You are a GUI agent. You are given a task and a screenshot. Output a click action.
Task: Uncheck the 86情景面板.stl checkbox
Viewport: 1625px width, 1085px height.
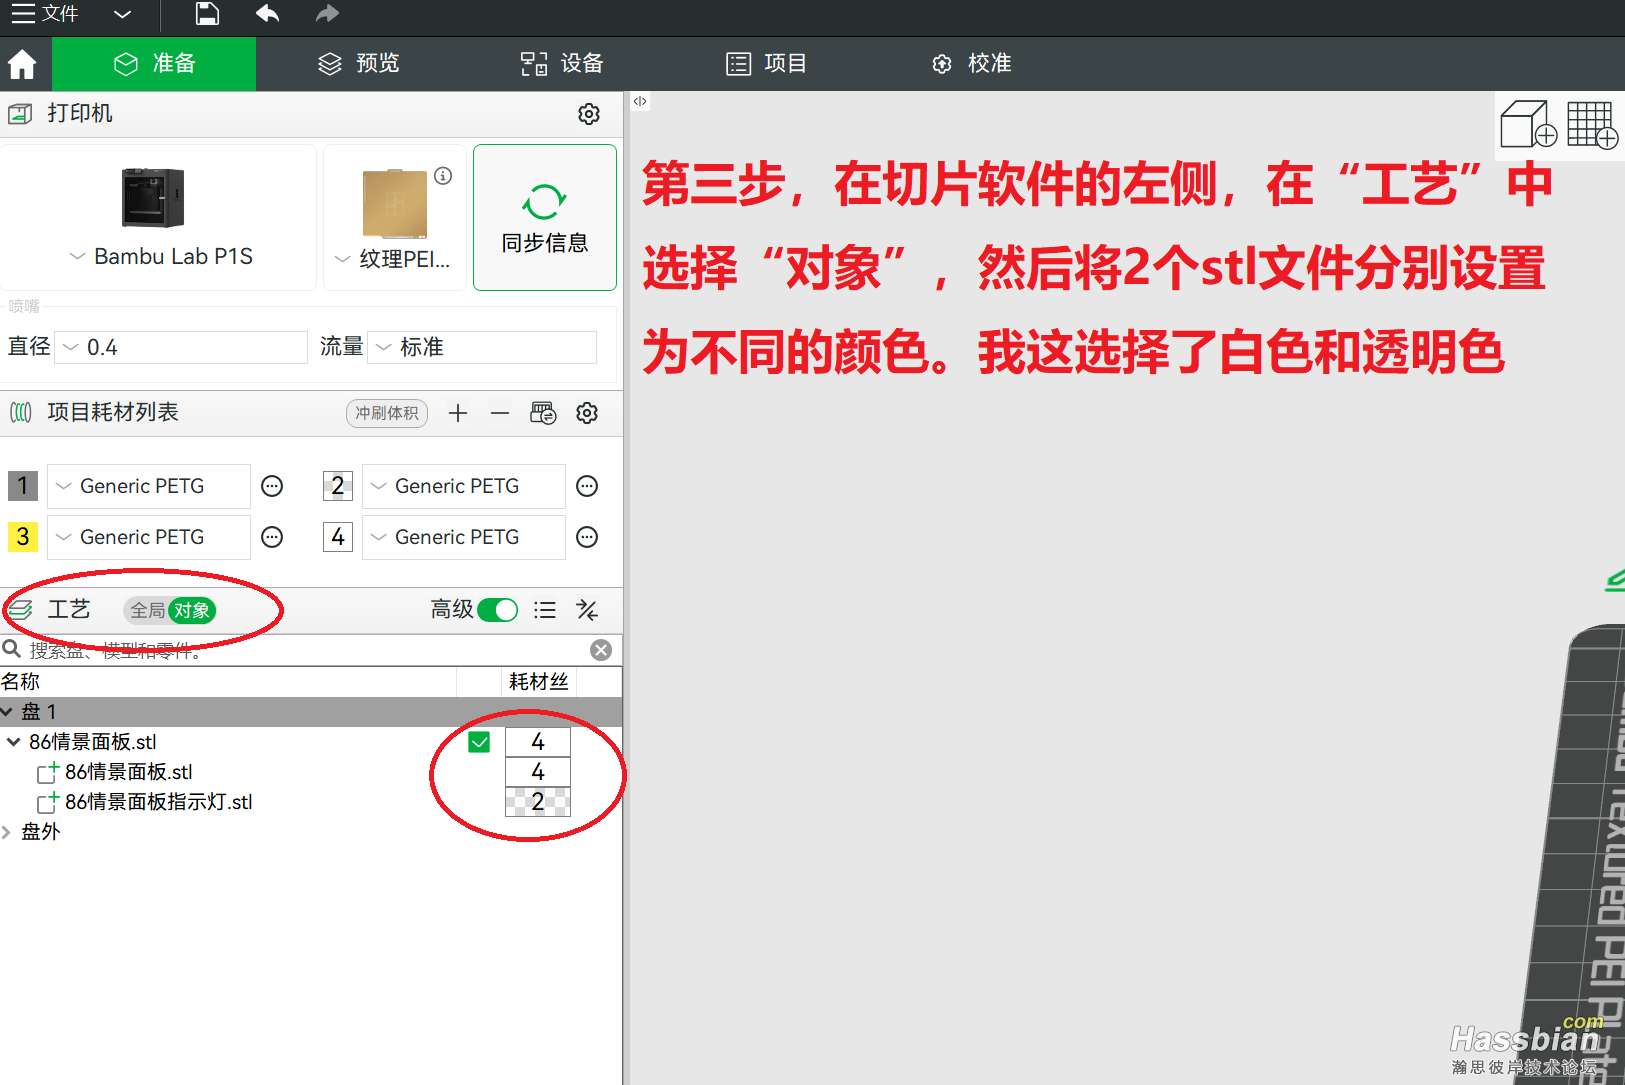(479, 741)
